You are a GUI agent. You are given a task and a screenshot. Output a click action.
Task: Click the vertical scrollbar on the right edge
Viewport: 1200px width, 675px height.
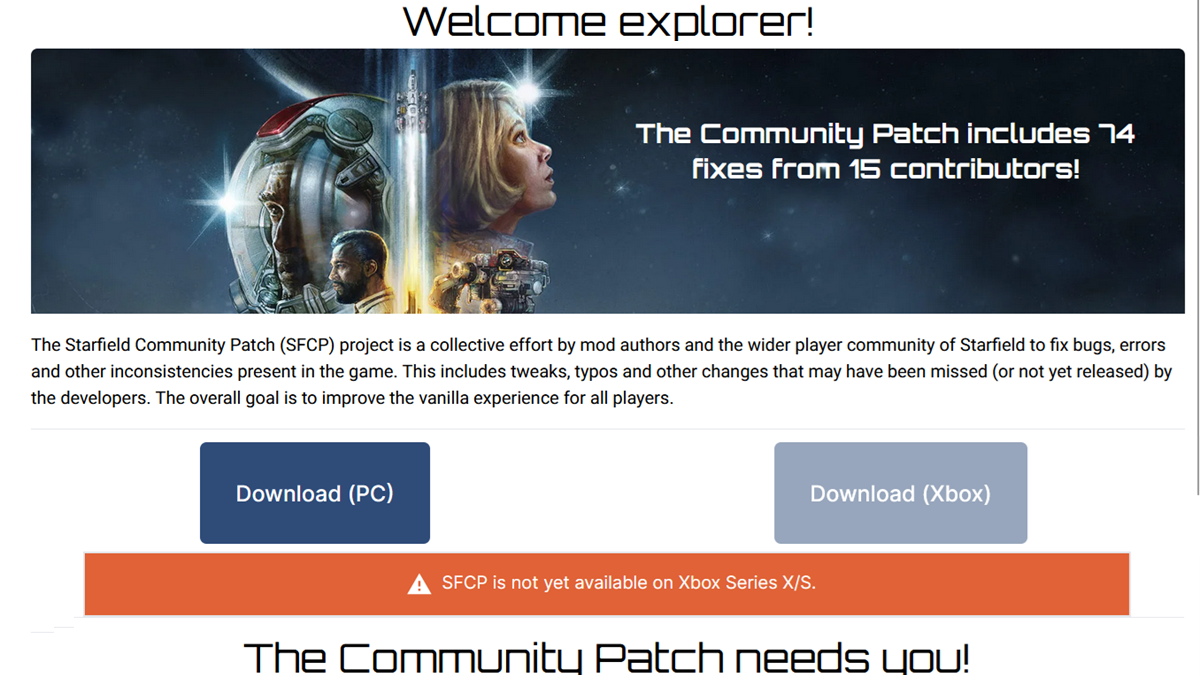tap(1196, 250)
